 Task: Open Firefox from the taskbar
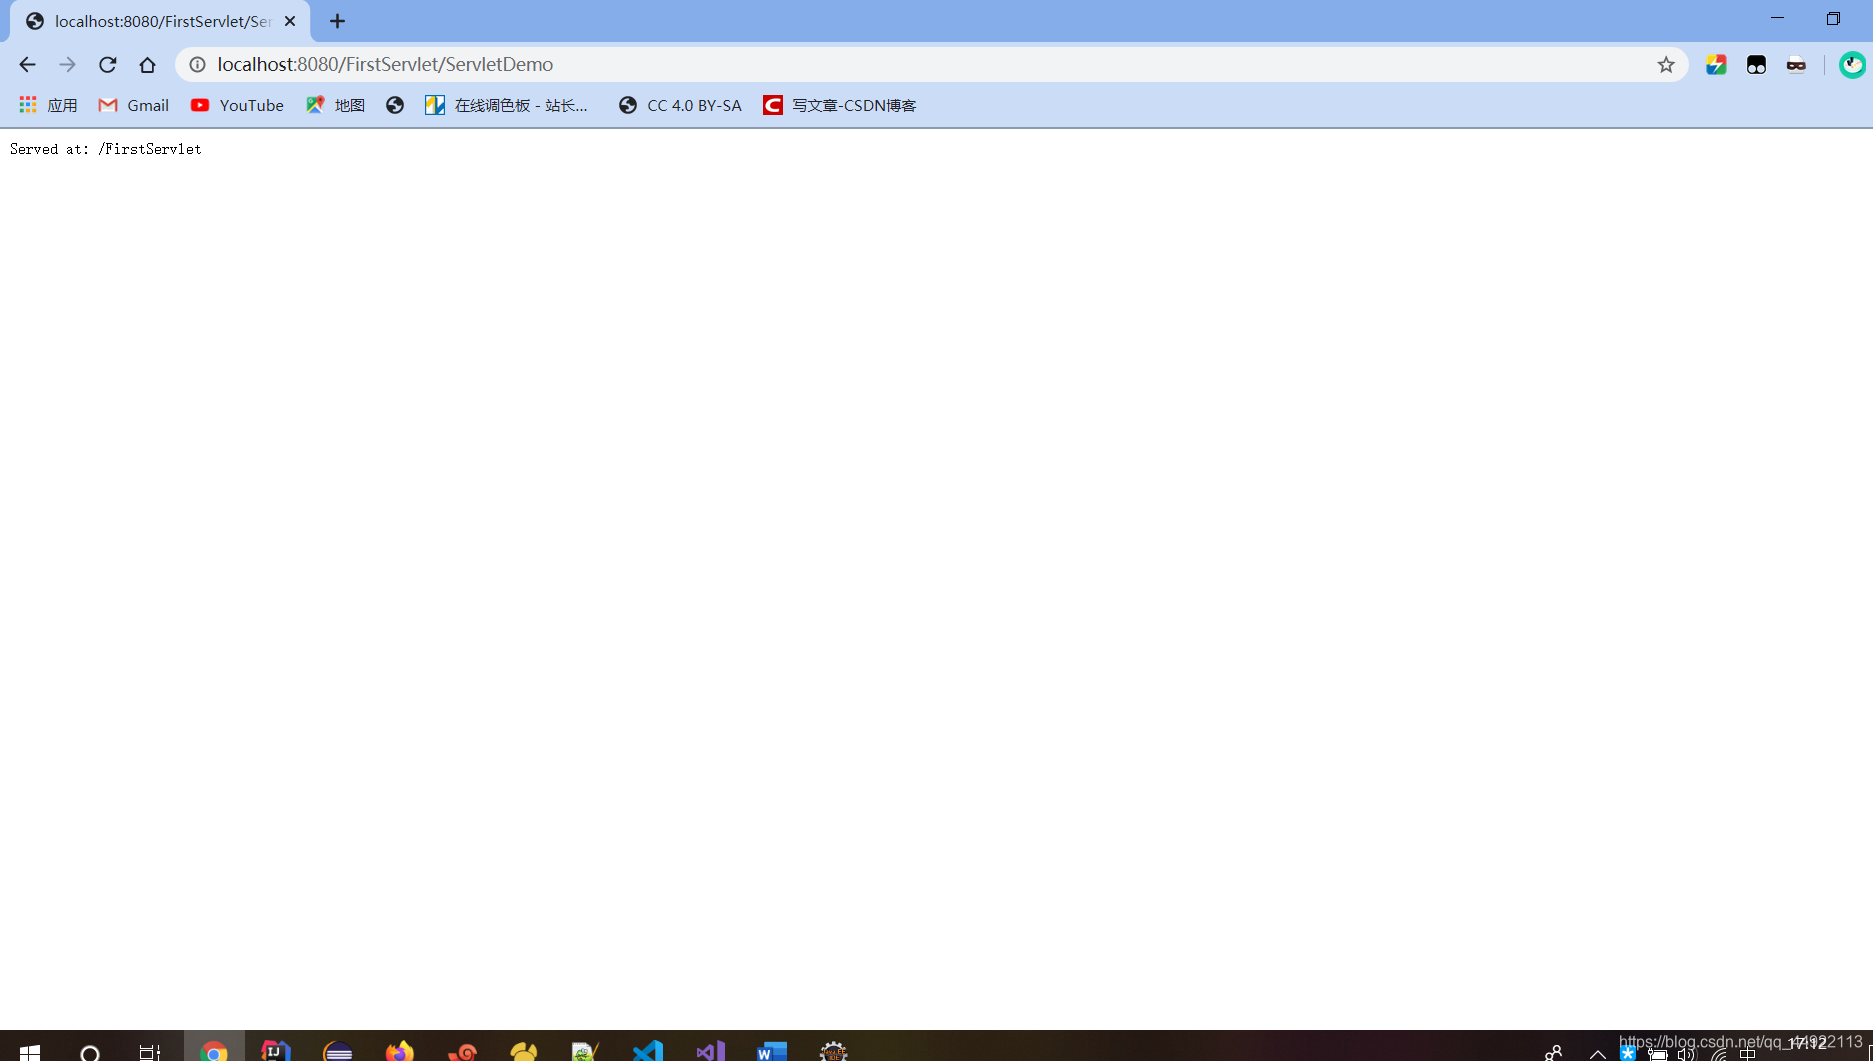click(400, 1051)
